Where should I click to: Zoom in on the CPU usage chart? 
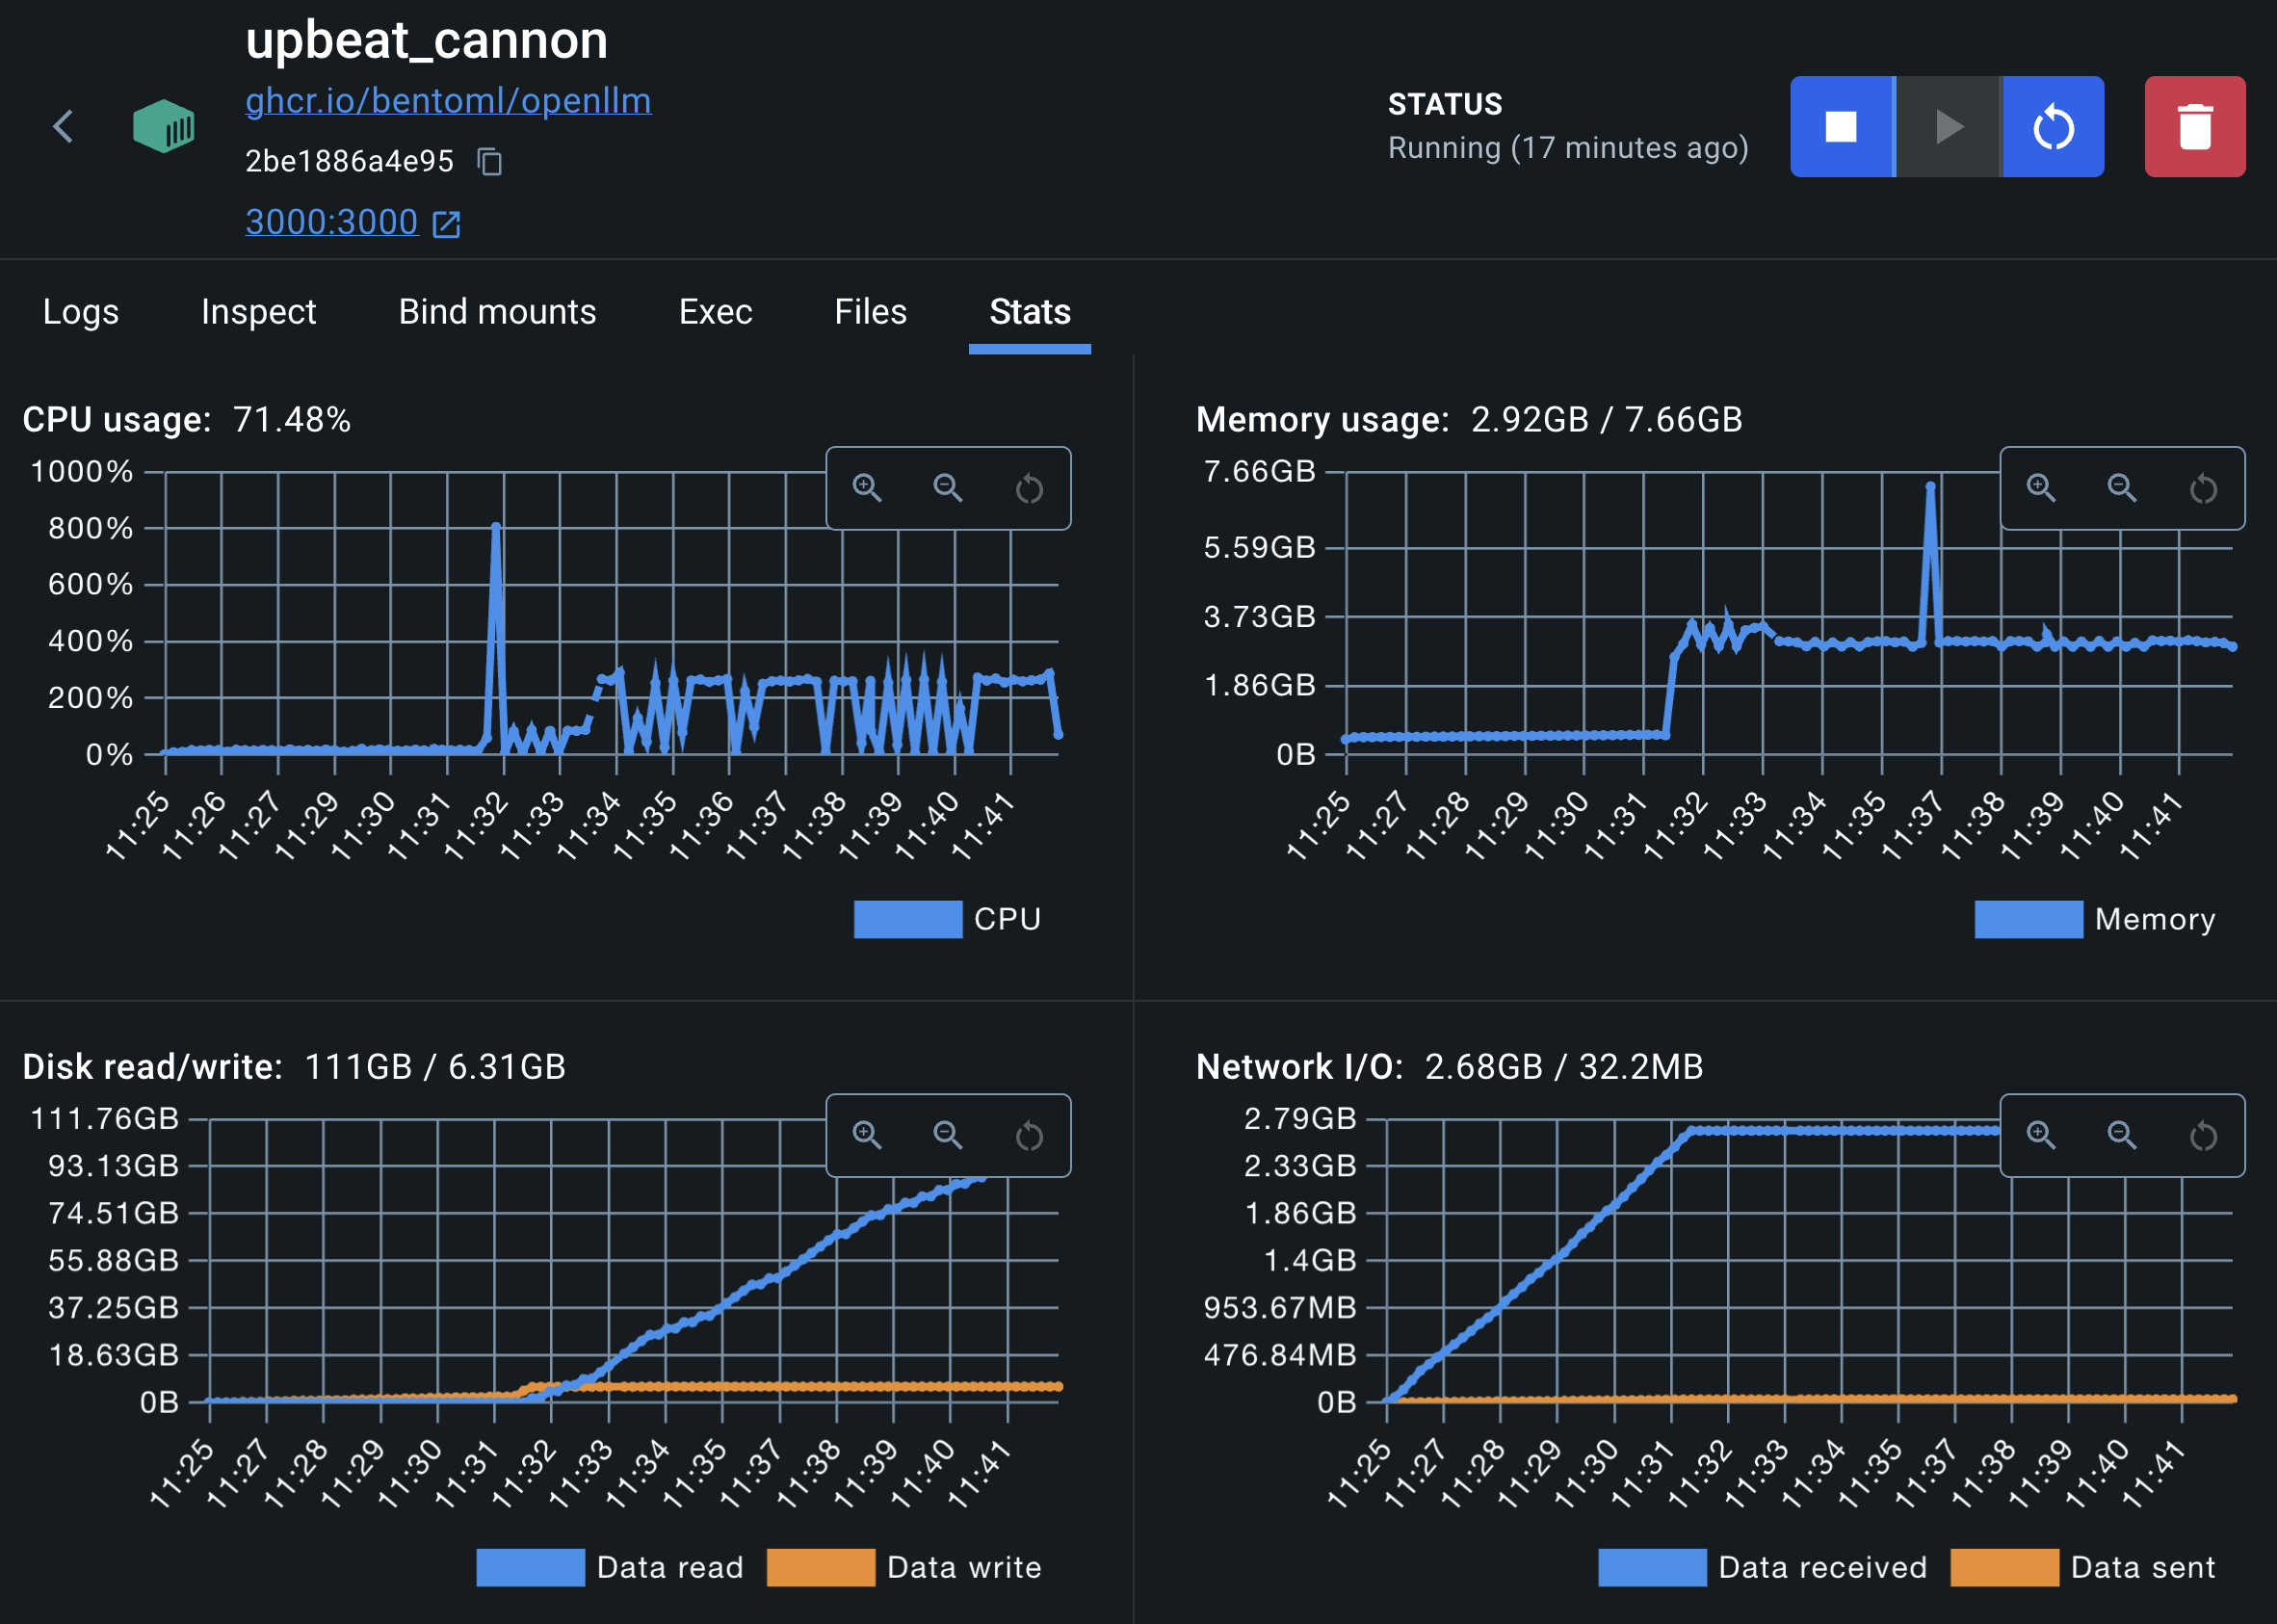coord(867,489)
